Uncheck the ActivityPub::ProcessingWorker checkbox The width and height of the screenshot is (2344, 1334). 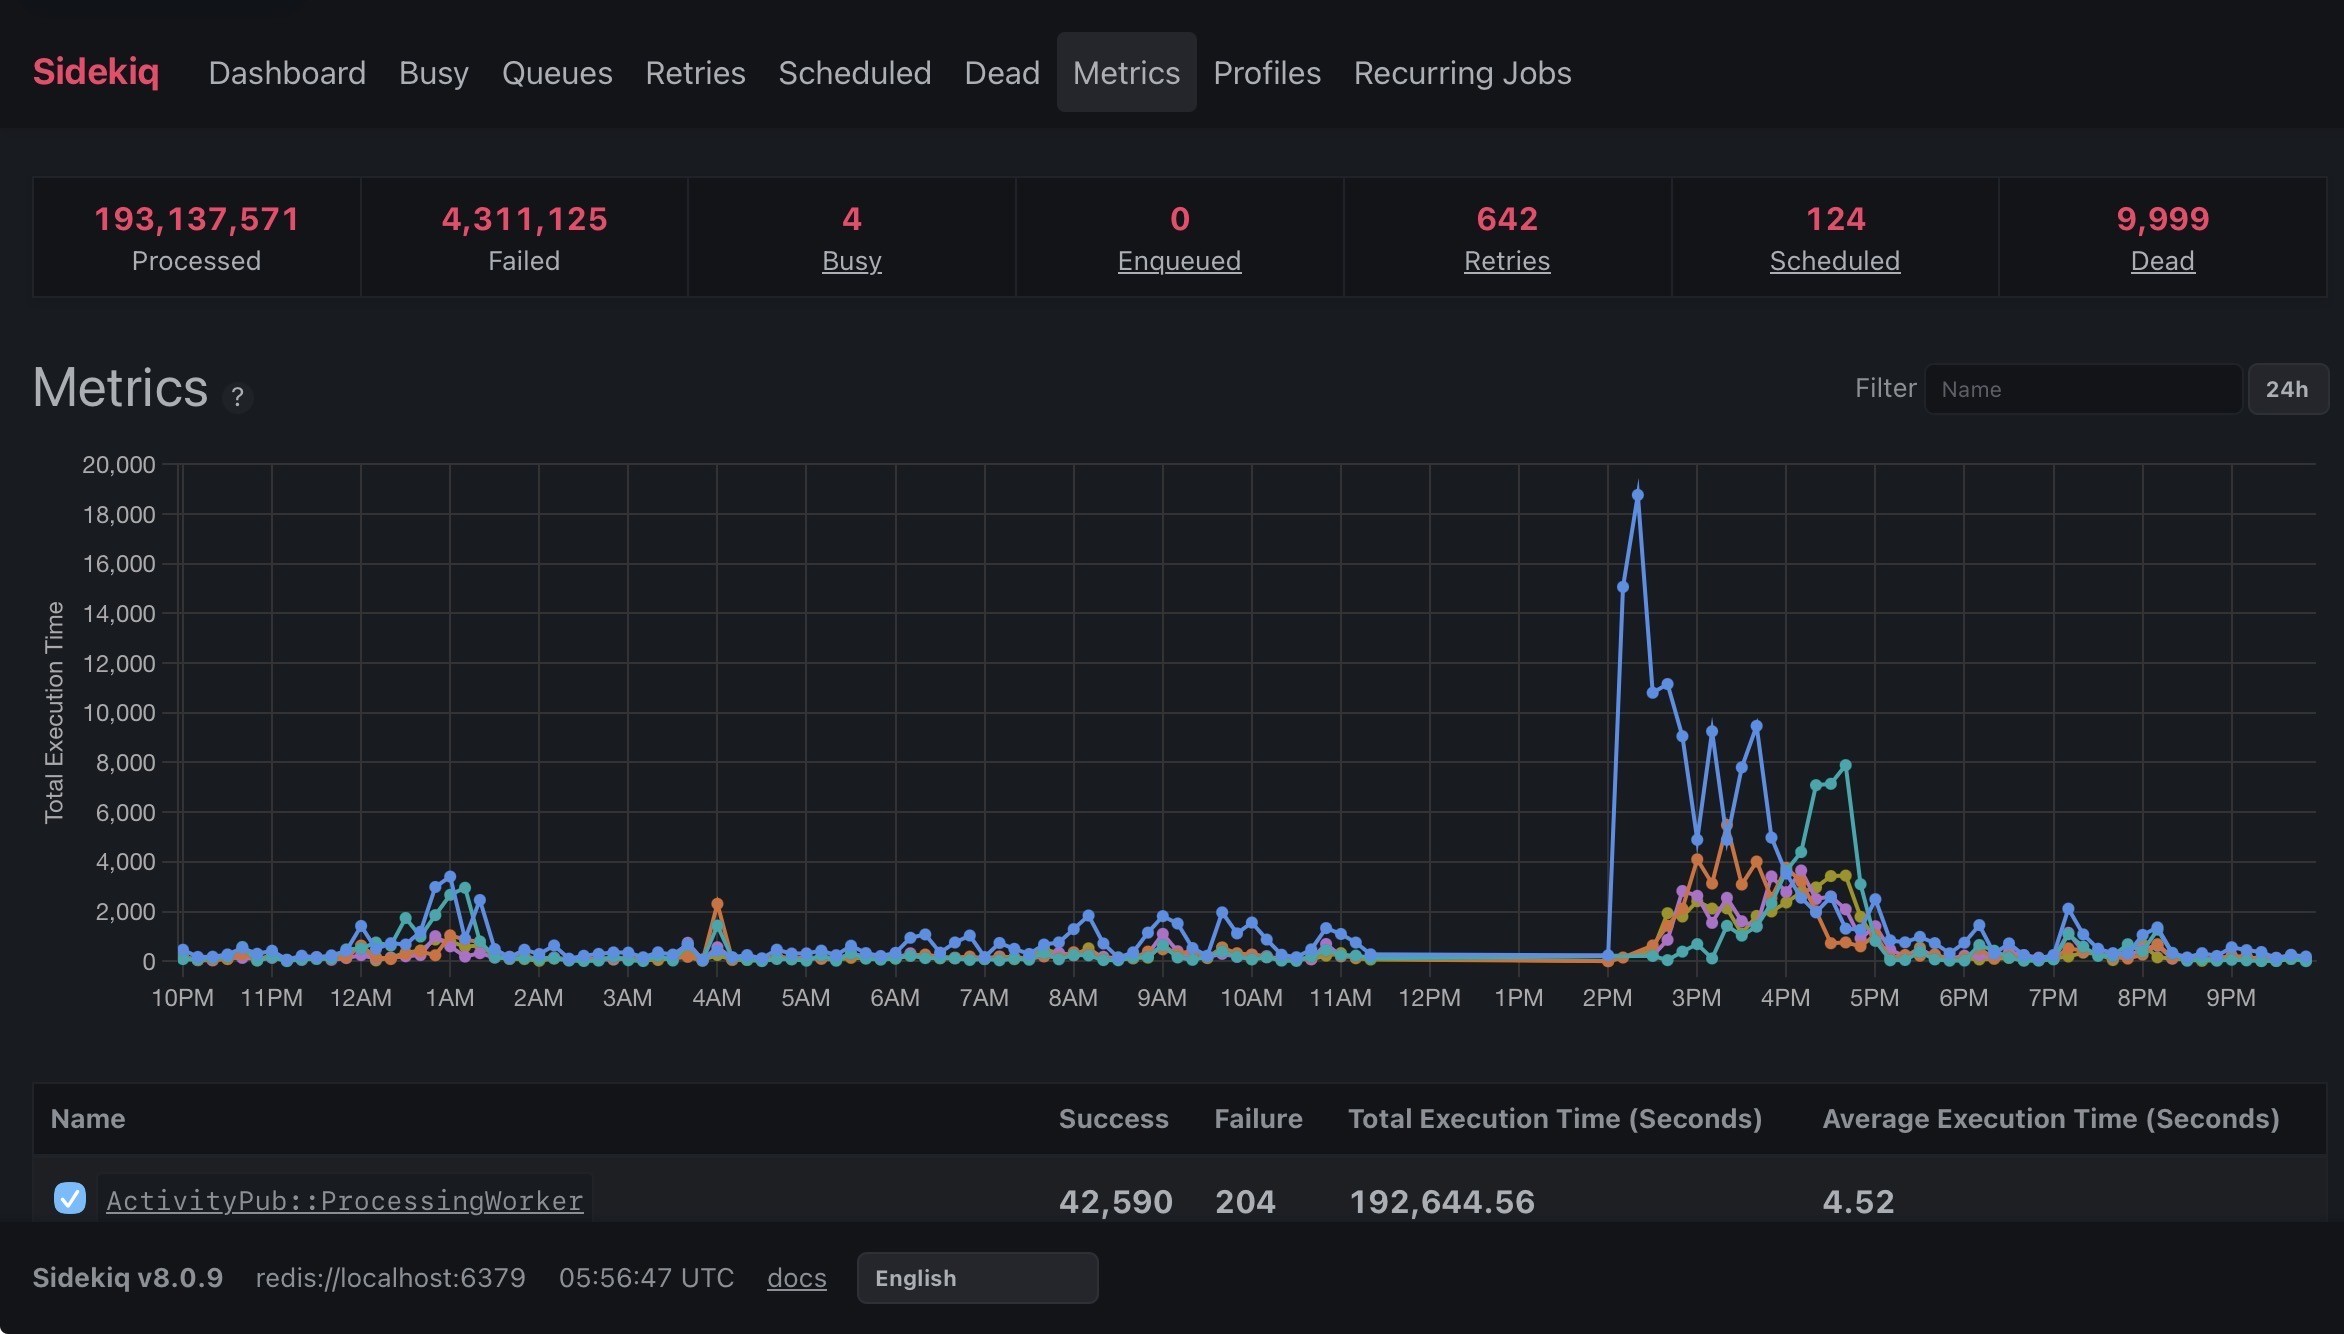coord(70,1198)
